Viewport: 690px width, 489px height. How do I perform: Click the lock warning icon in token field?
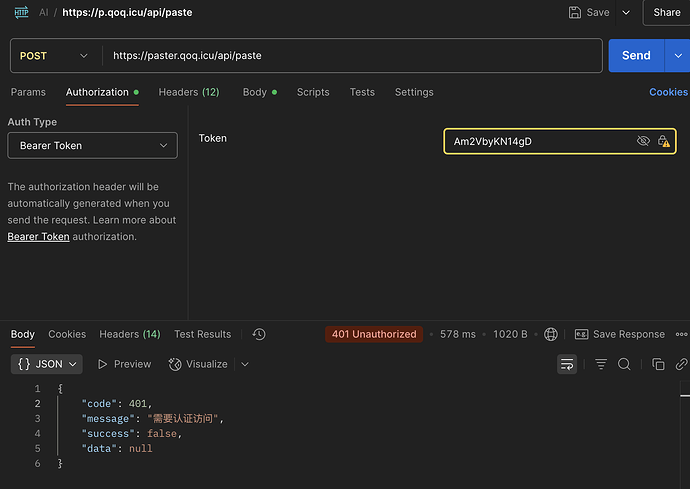click(x=663, y=141)
